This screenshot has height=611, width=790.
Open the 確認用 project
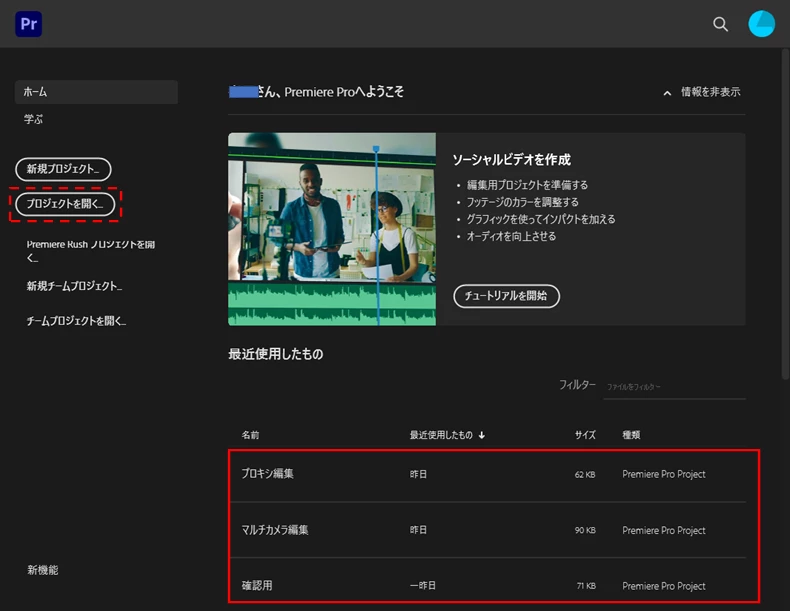tap(488, 583)
